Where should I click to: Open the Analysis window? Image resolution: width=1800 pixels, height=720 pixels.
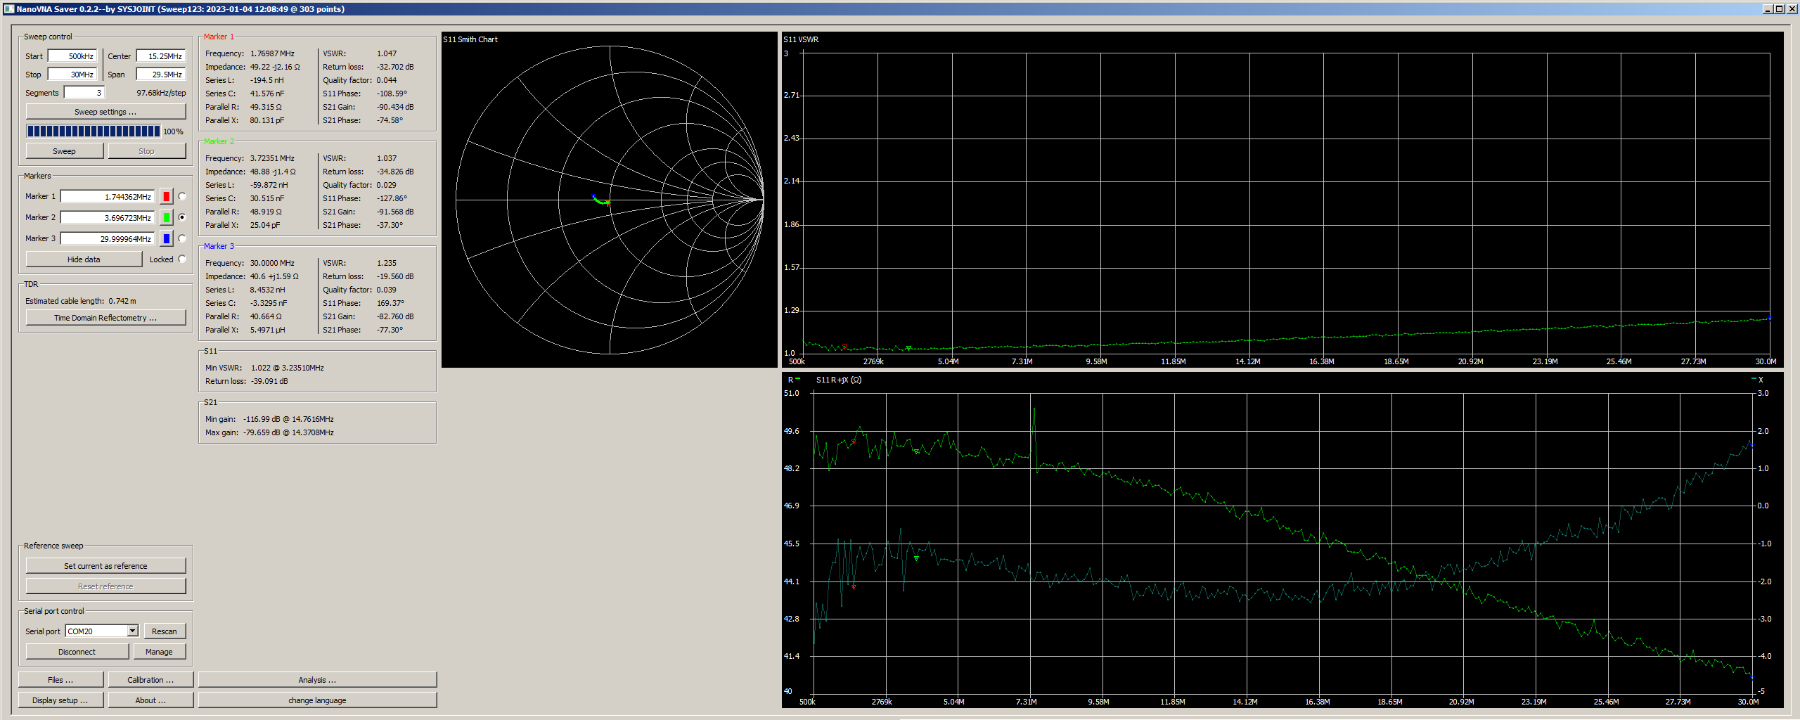[x=317, y=680]
